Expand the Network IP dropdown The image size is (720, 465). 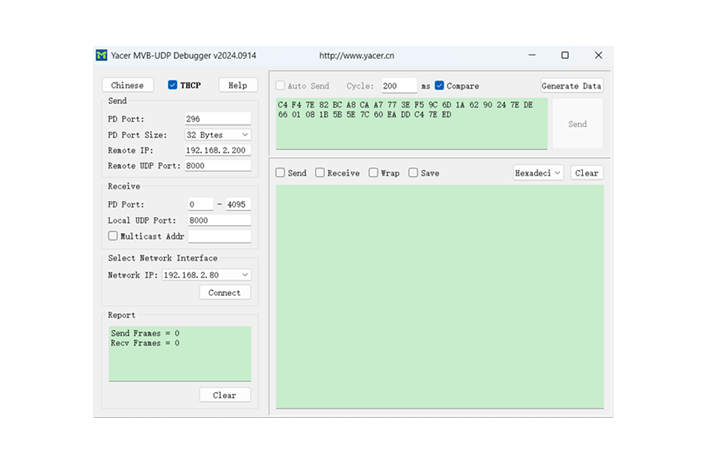pyautogui.click(x=206, y=275)
